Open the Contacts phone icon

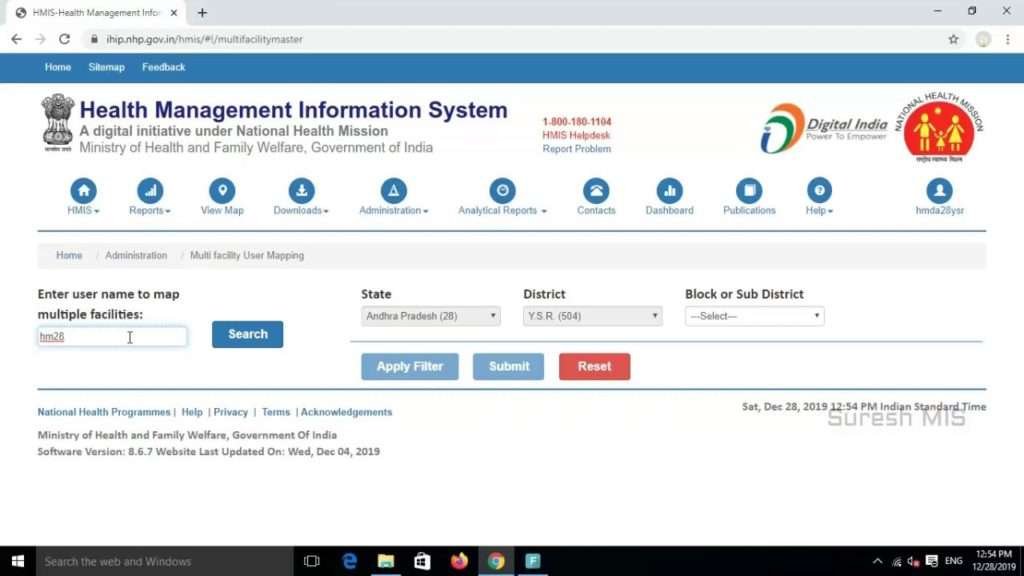[x=596, y=190]
